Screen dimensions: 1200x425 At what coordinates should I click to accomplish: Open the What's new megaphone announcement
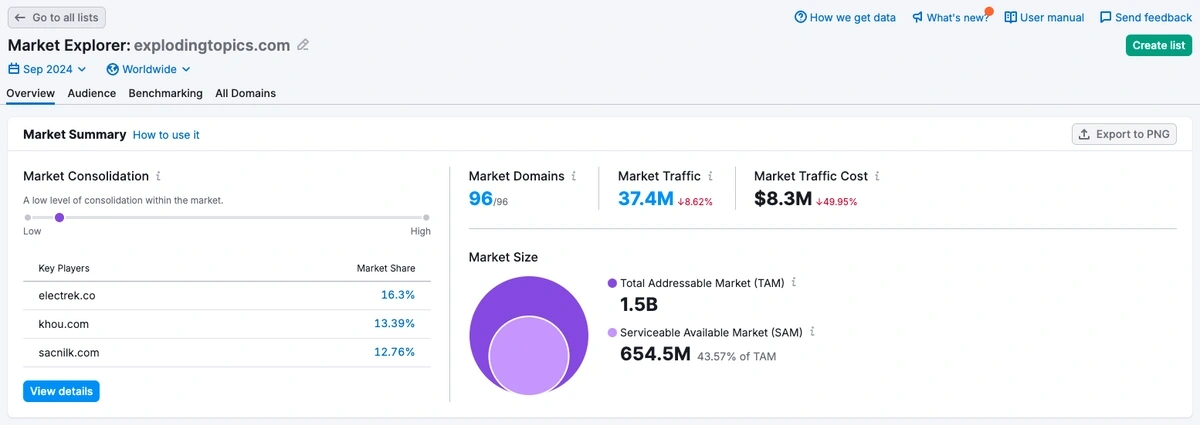coord(950,17)
